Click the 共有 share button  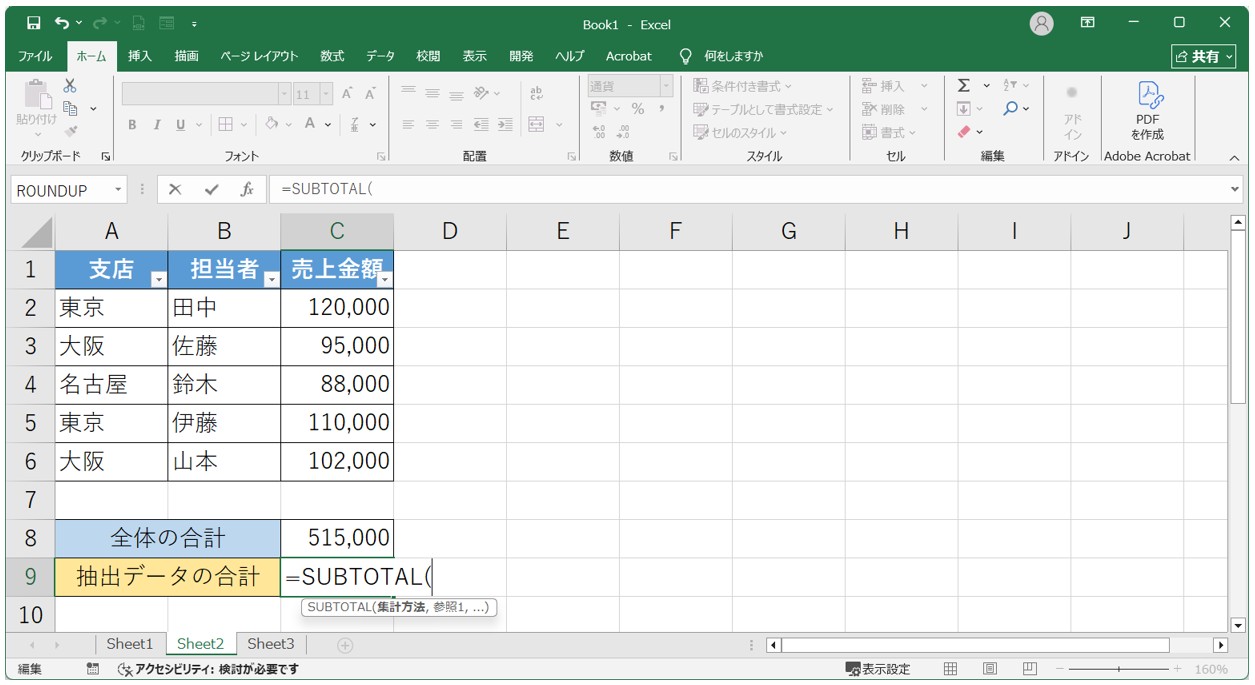point(1203,56)
